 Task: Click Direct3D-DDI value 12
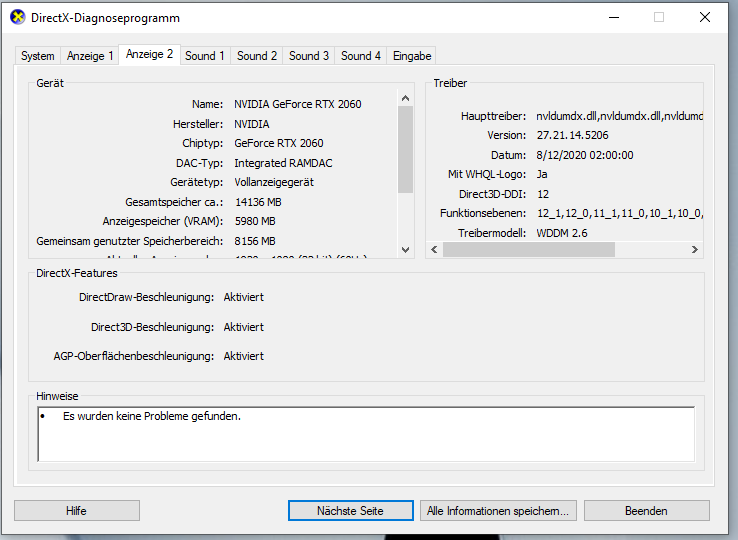[x=543, y=194]
